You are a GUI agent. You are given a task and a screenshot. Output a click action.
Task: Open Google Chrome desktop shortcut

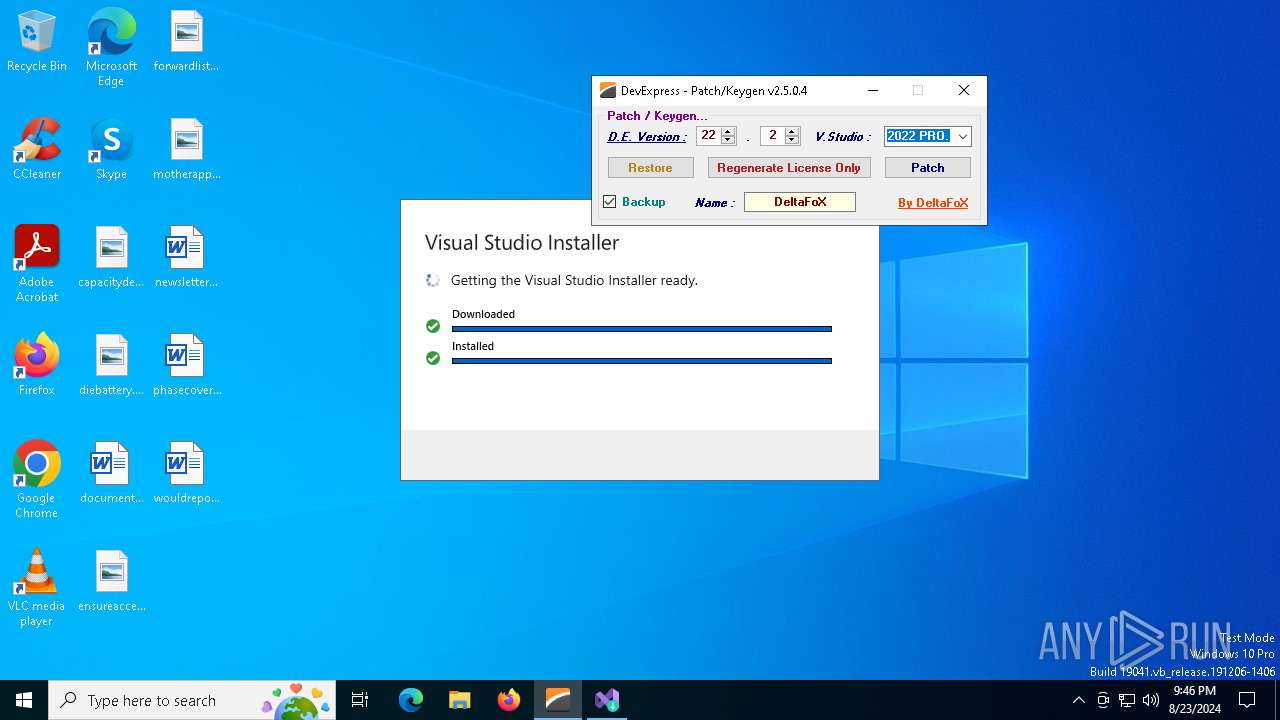point(37,480)
